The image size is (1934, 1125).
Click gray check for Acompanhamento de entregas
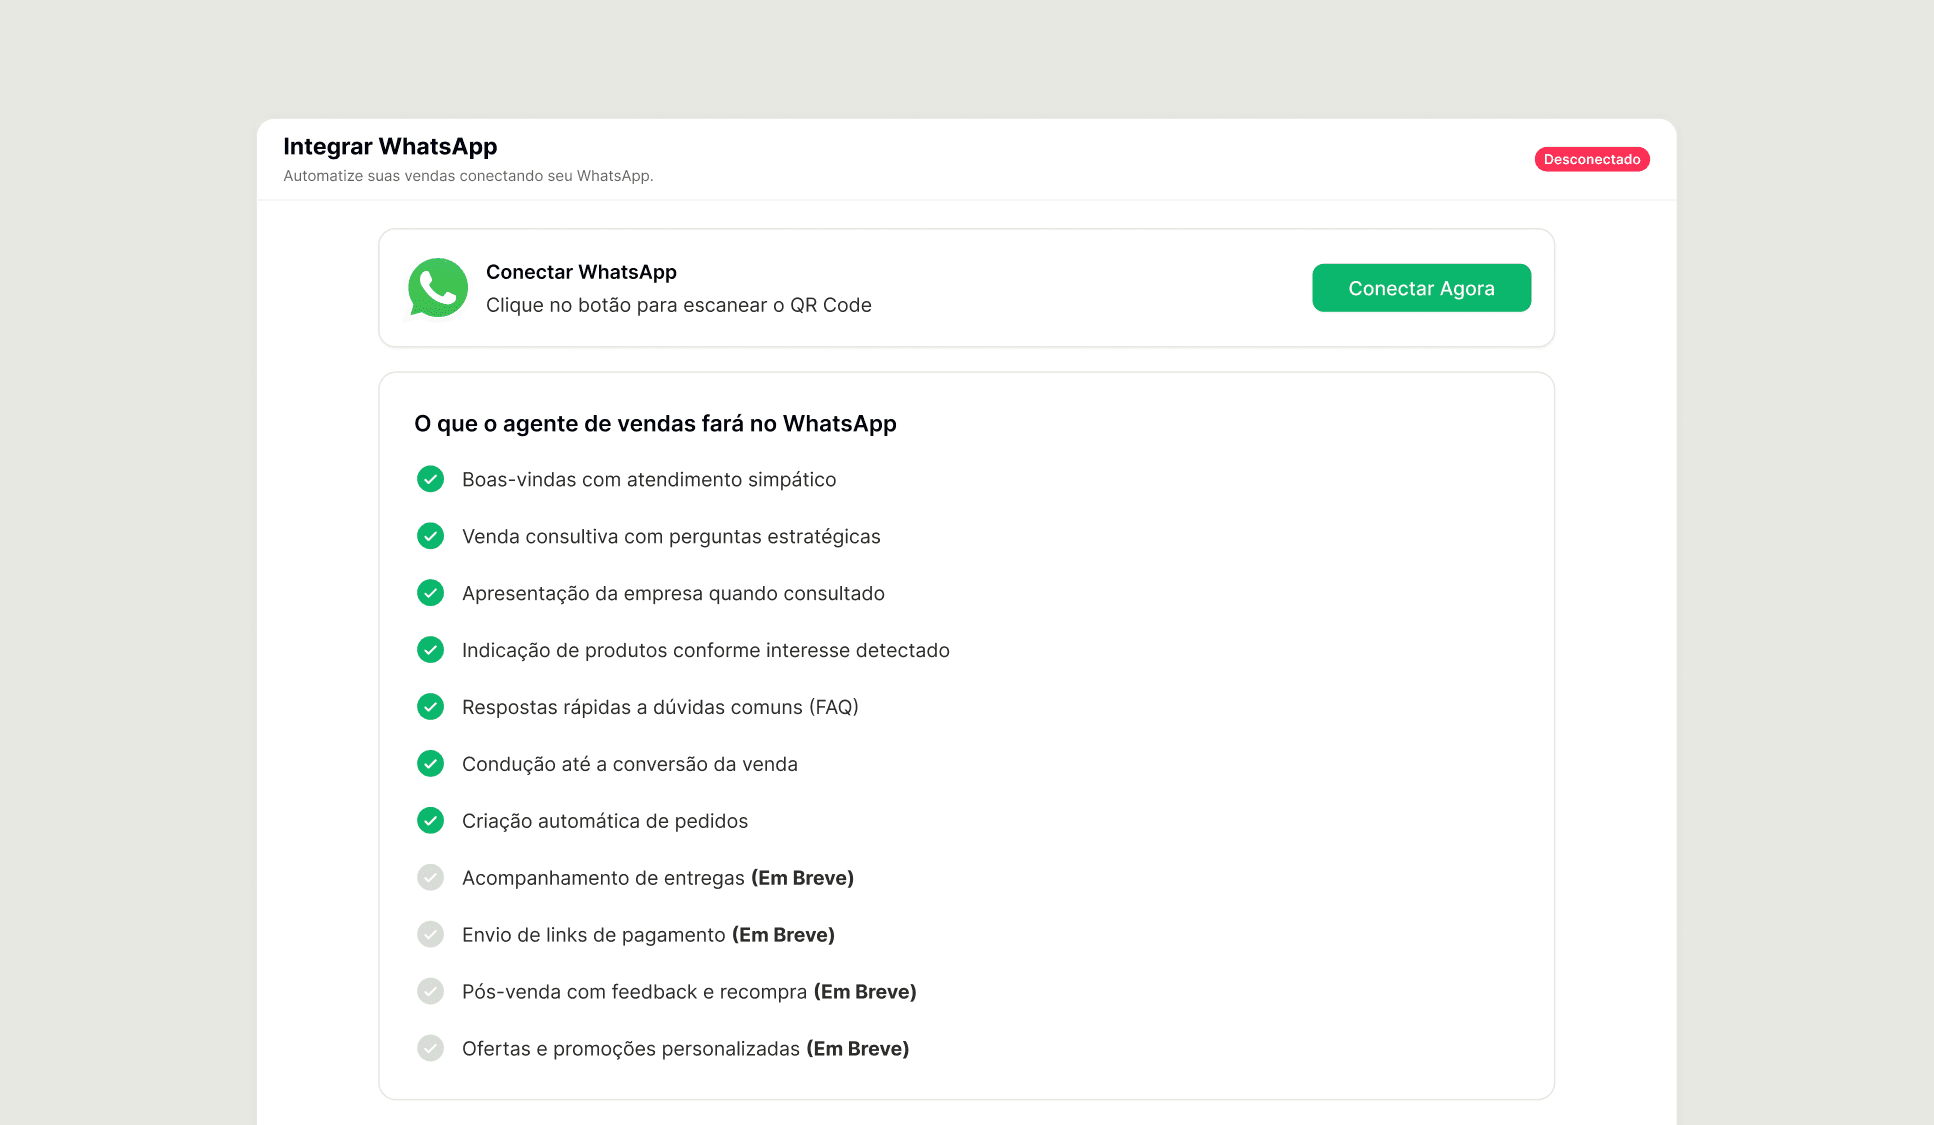click(430, 878)
